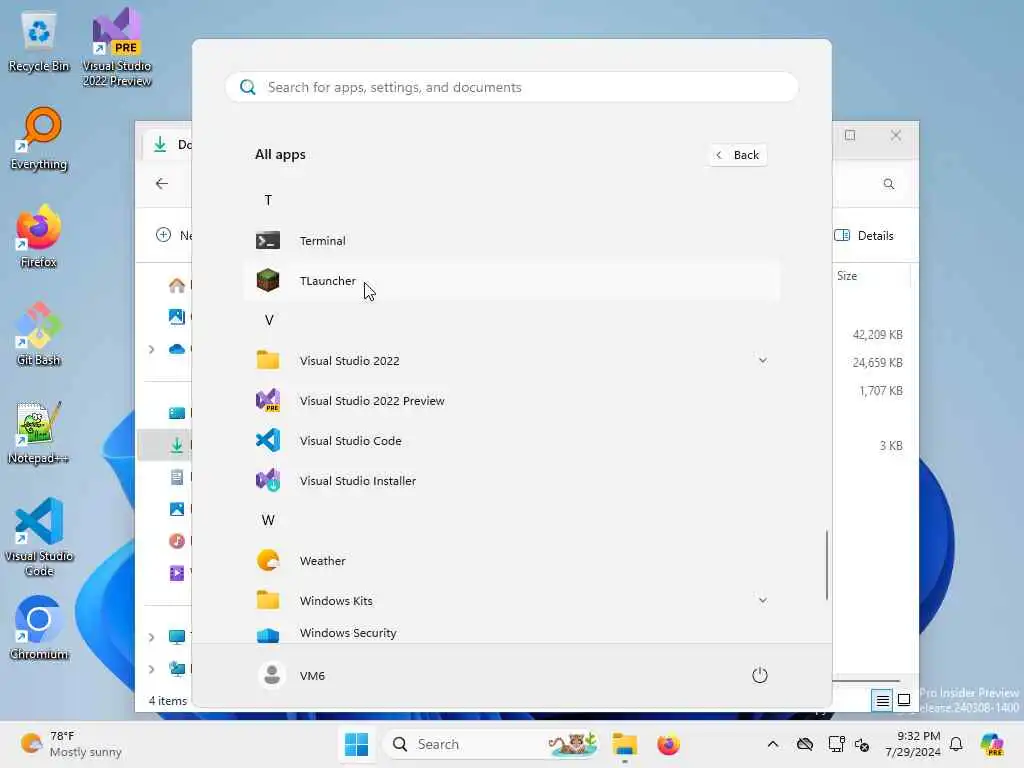
Task: Open the Chromium desktop shortcut
Action: tap(39, 628)
